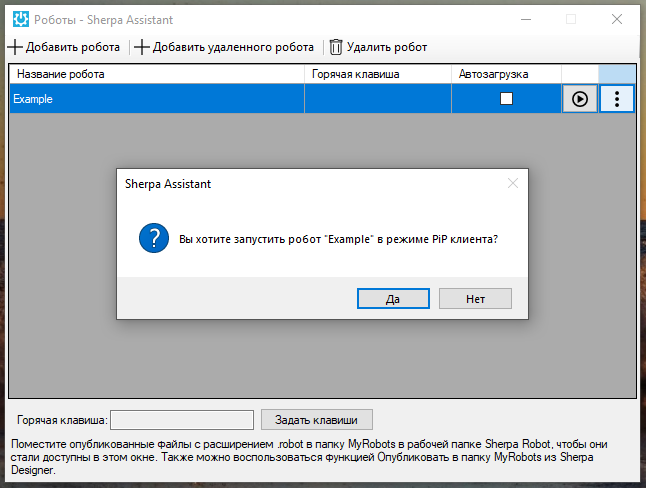Click the Example row's hotkey cell
This screenshot has height=488, width=646.
(378, 99)
